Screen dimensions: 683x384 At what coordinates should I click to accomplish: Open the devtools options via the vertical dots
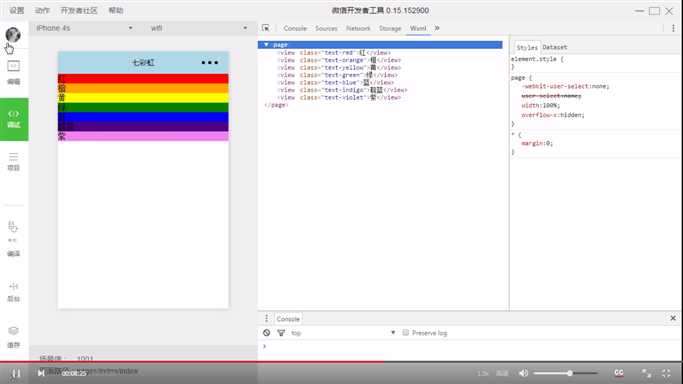(673, 28)
